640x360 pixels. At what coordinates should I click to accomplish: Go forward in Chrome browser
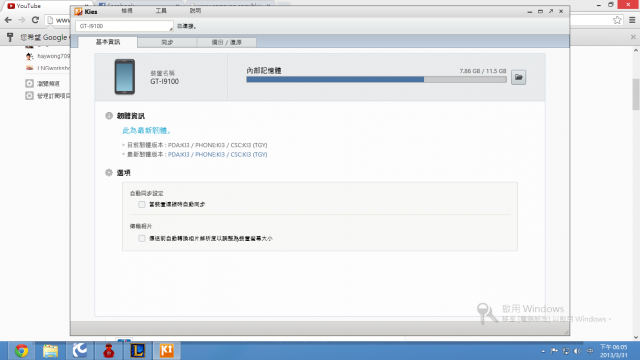pyautogui.click(x=22, y=20)
